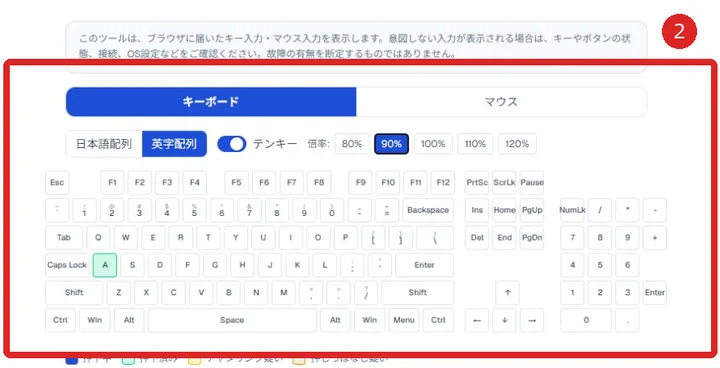This screenshot has width=720, height=368.
Task: Click the left arrow key
Action: (x=477, y=320)
